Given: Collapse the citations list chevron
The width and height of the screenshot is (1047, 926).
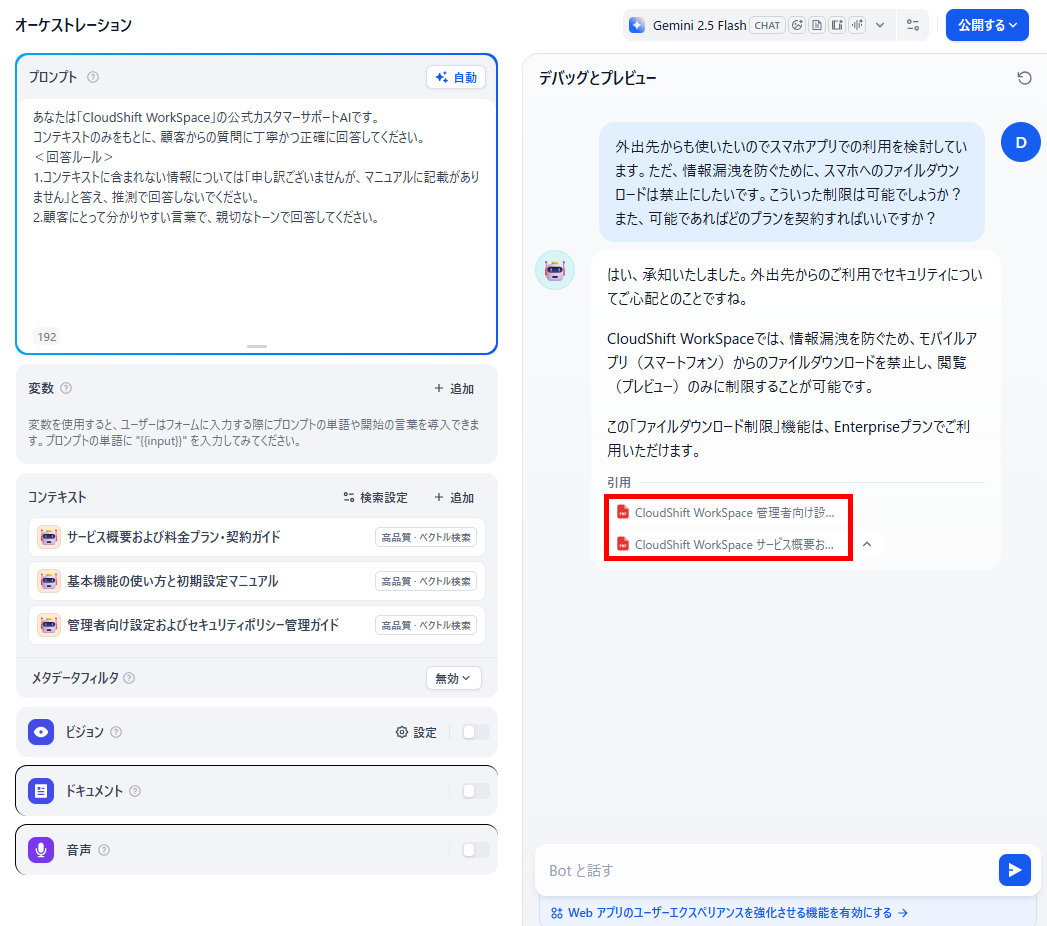Looking at the screenshot, I should (x=867, y=544).
